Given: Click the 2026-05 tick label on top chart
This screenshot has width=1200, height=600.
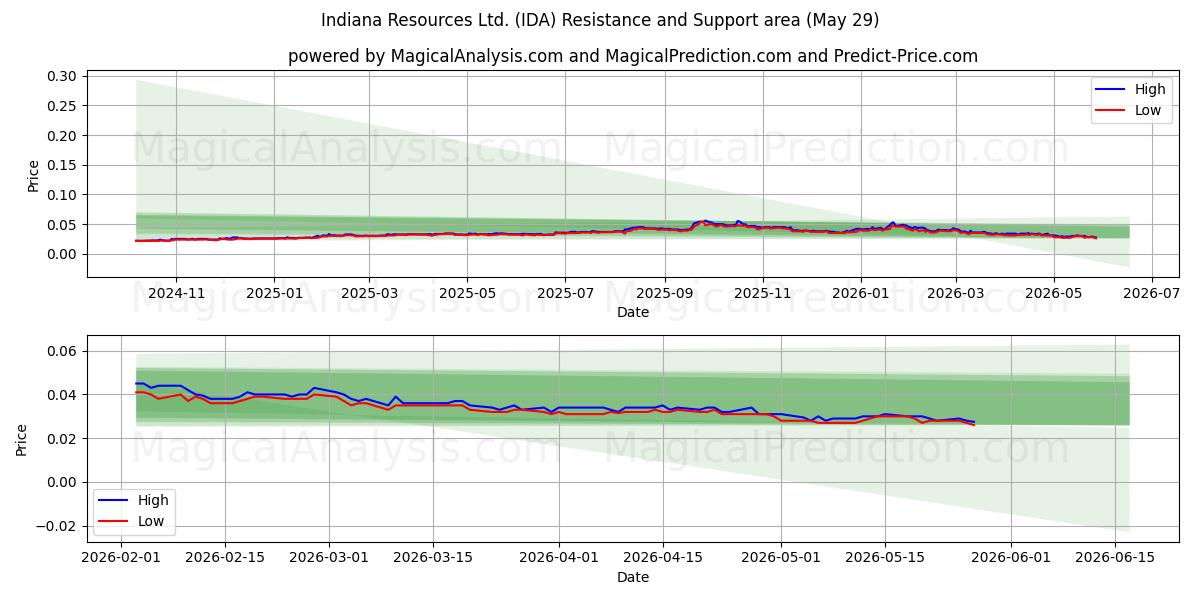Looking at the screenshot, I should pyautogui.click(x=1053, y=294).
